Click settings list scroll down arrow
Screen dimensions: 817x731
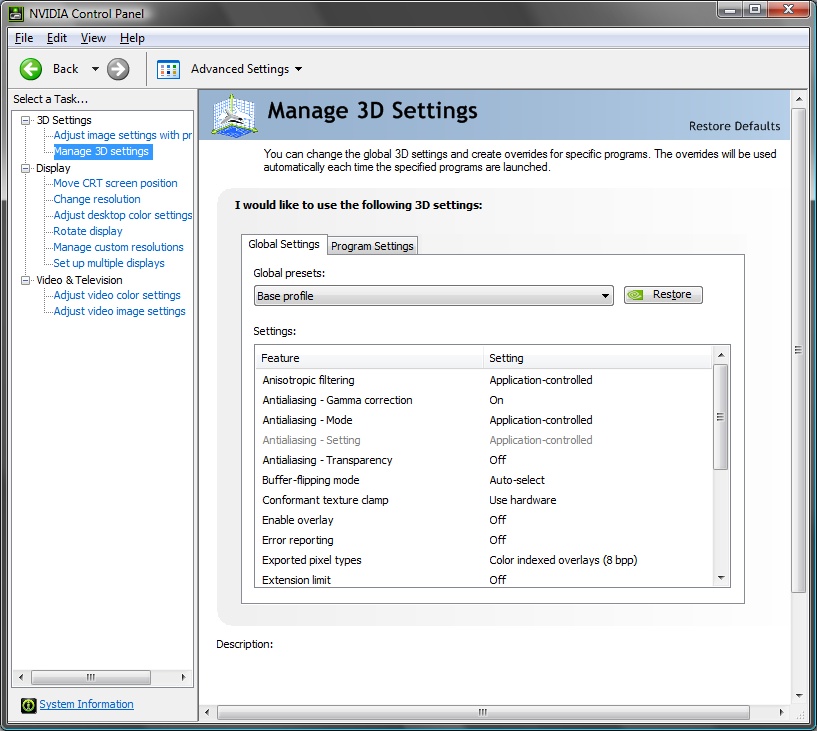721,578
